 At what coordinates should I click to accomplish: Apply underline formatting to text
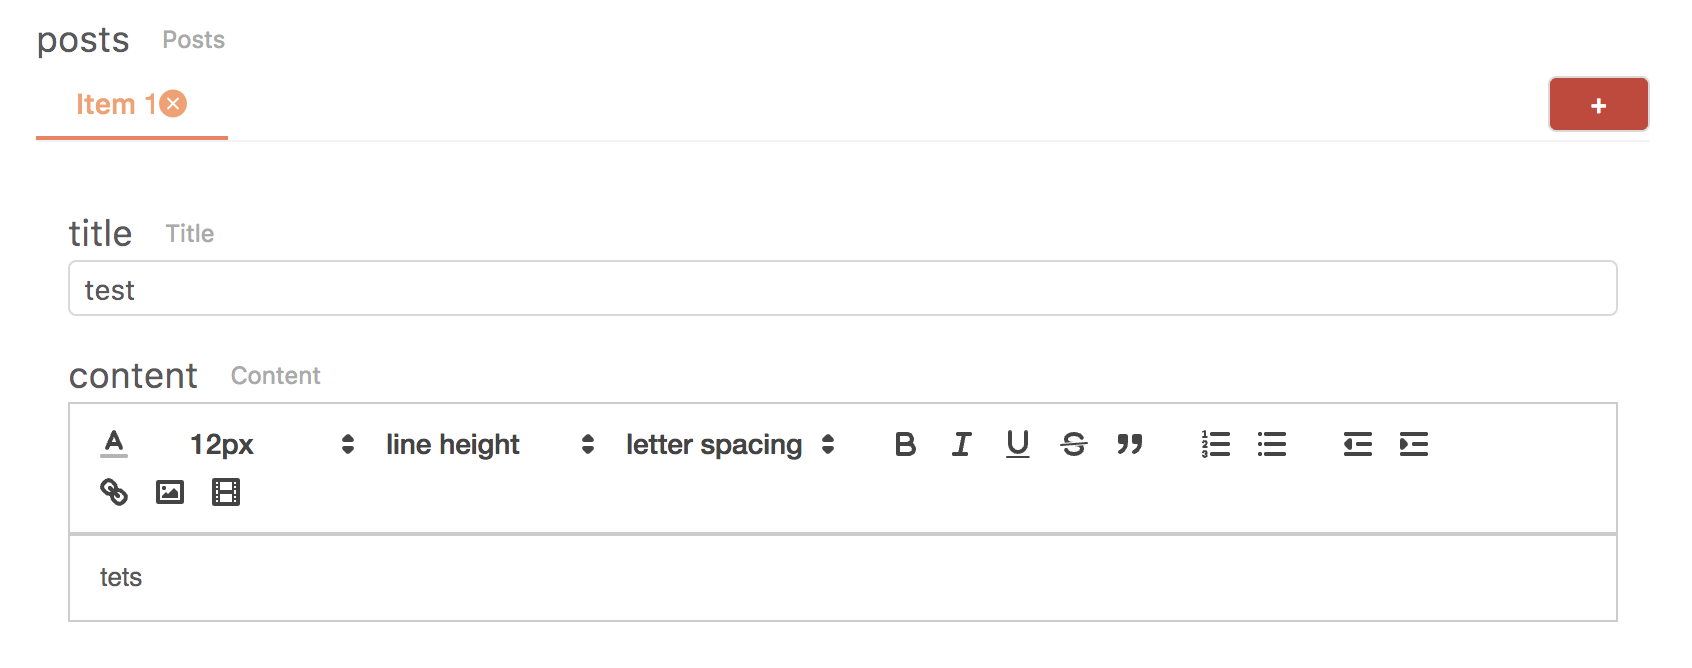[1017, 444]
